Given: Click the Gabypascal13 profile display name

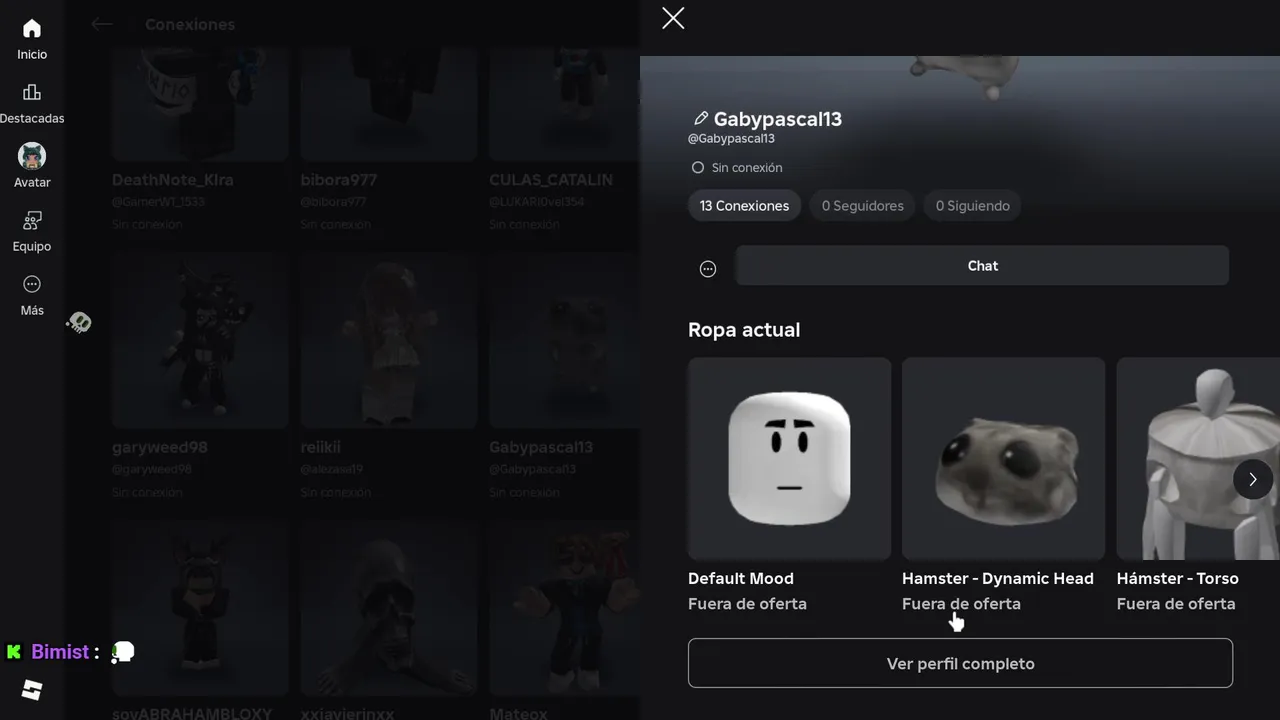Looking at the screenshot, I should pos(778,119).
